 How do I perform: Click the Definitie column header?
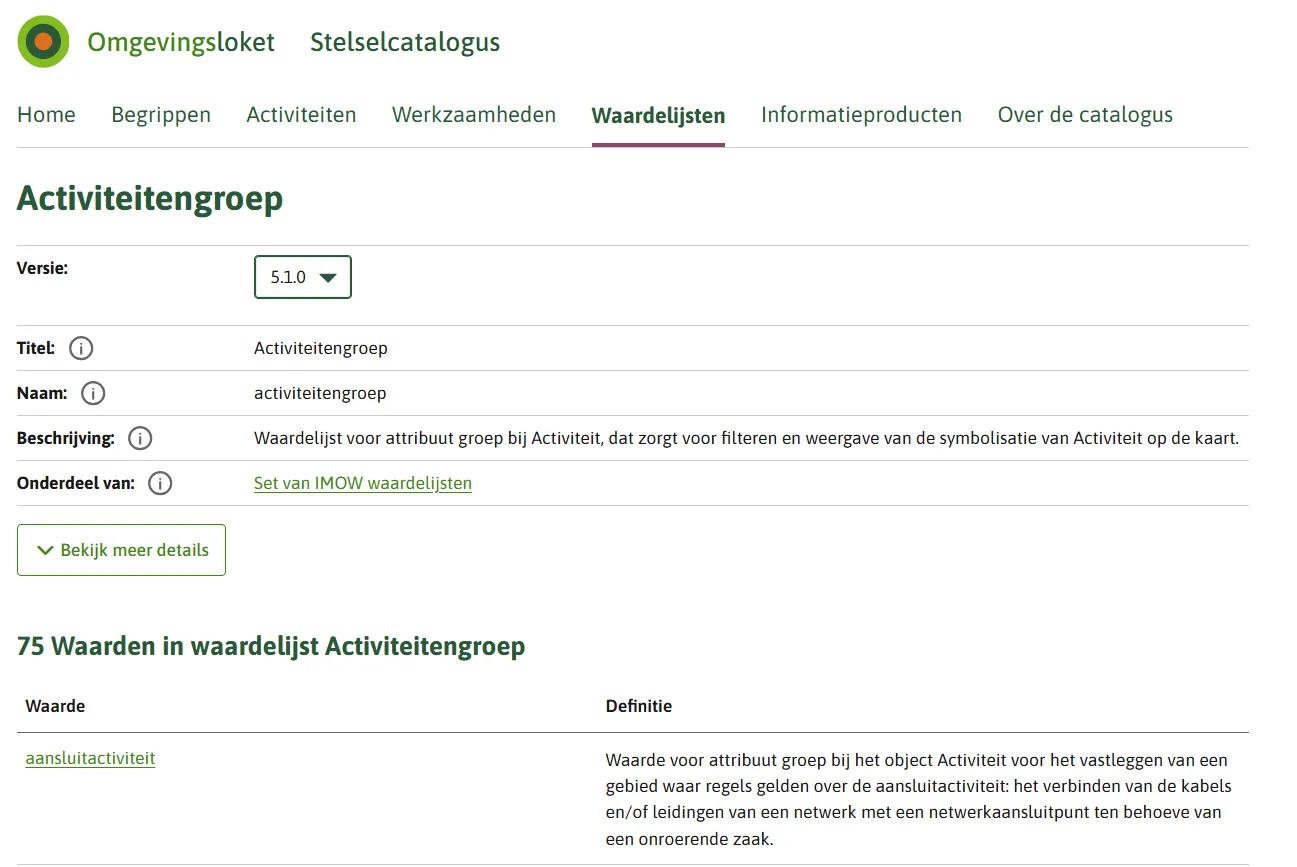pos(639,706)
